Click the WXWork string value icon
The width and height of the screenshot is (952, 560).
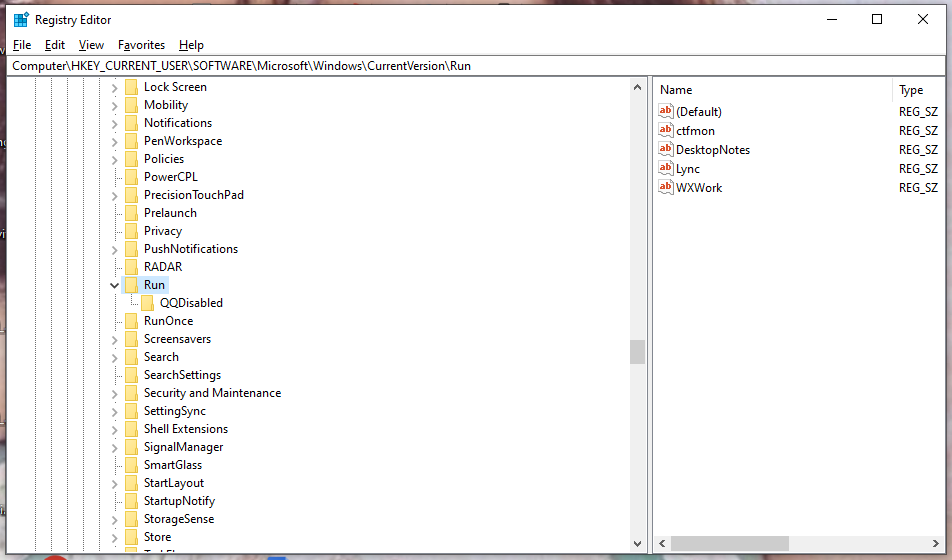click(x=666, y=187)
